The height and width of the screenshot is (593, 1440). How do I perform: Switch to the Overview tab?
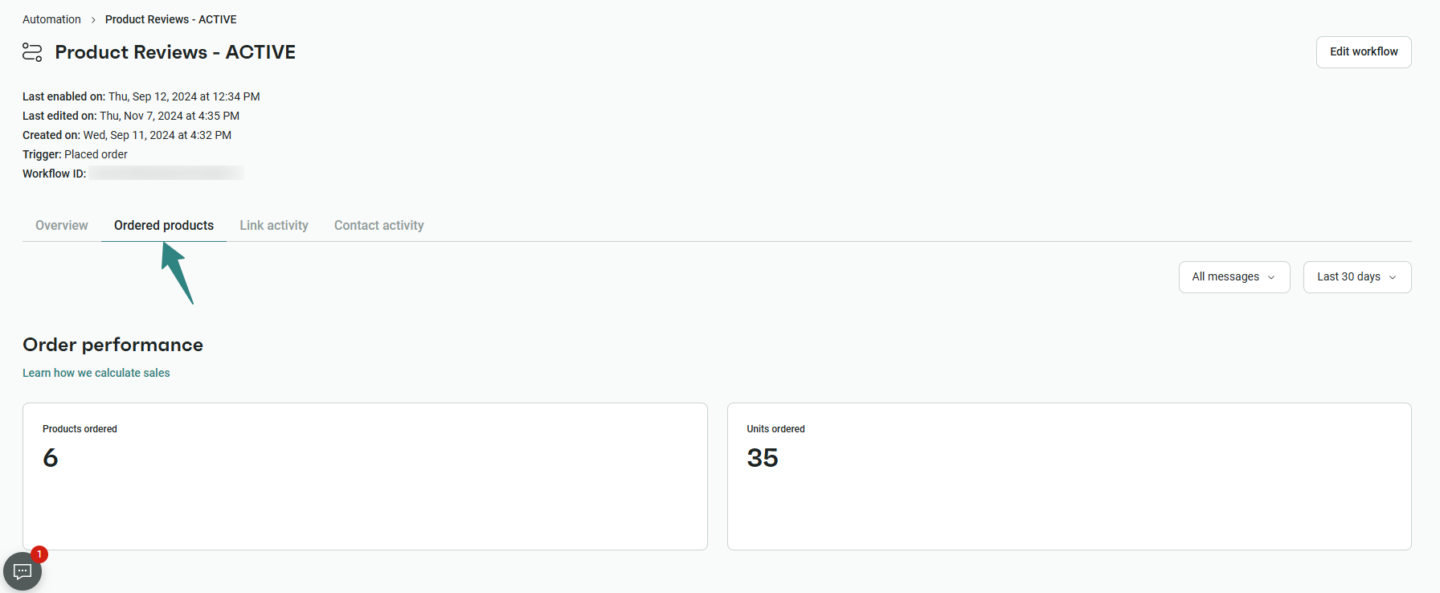coord(62,226)
